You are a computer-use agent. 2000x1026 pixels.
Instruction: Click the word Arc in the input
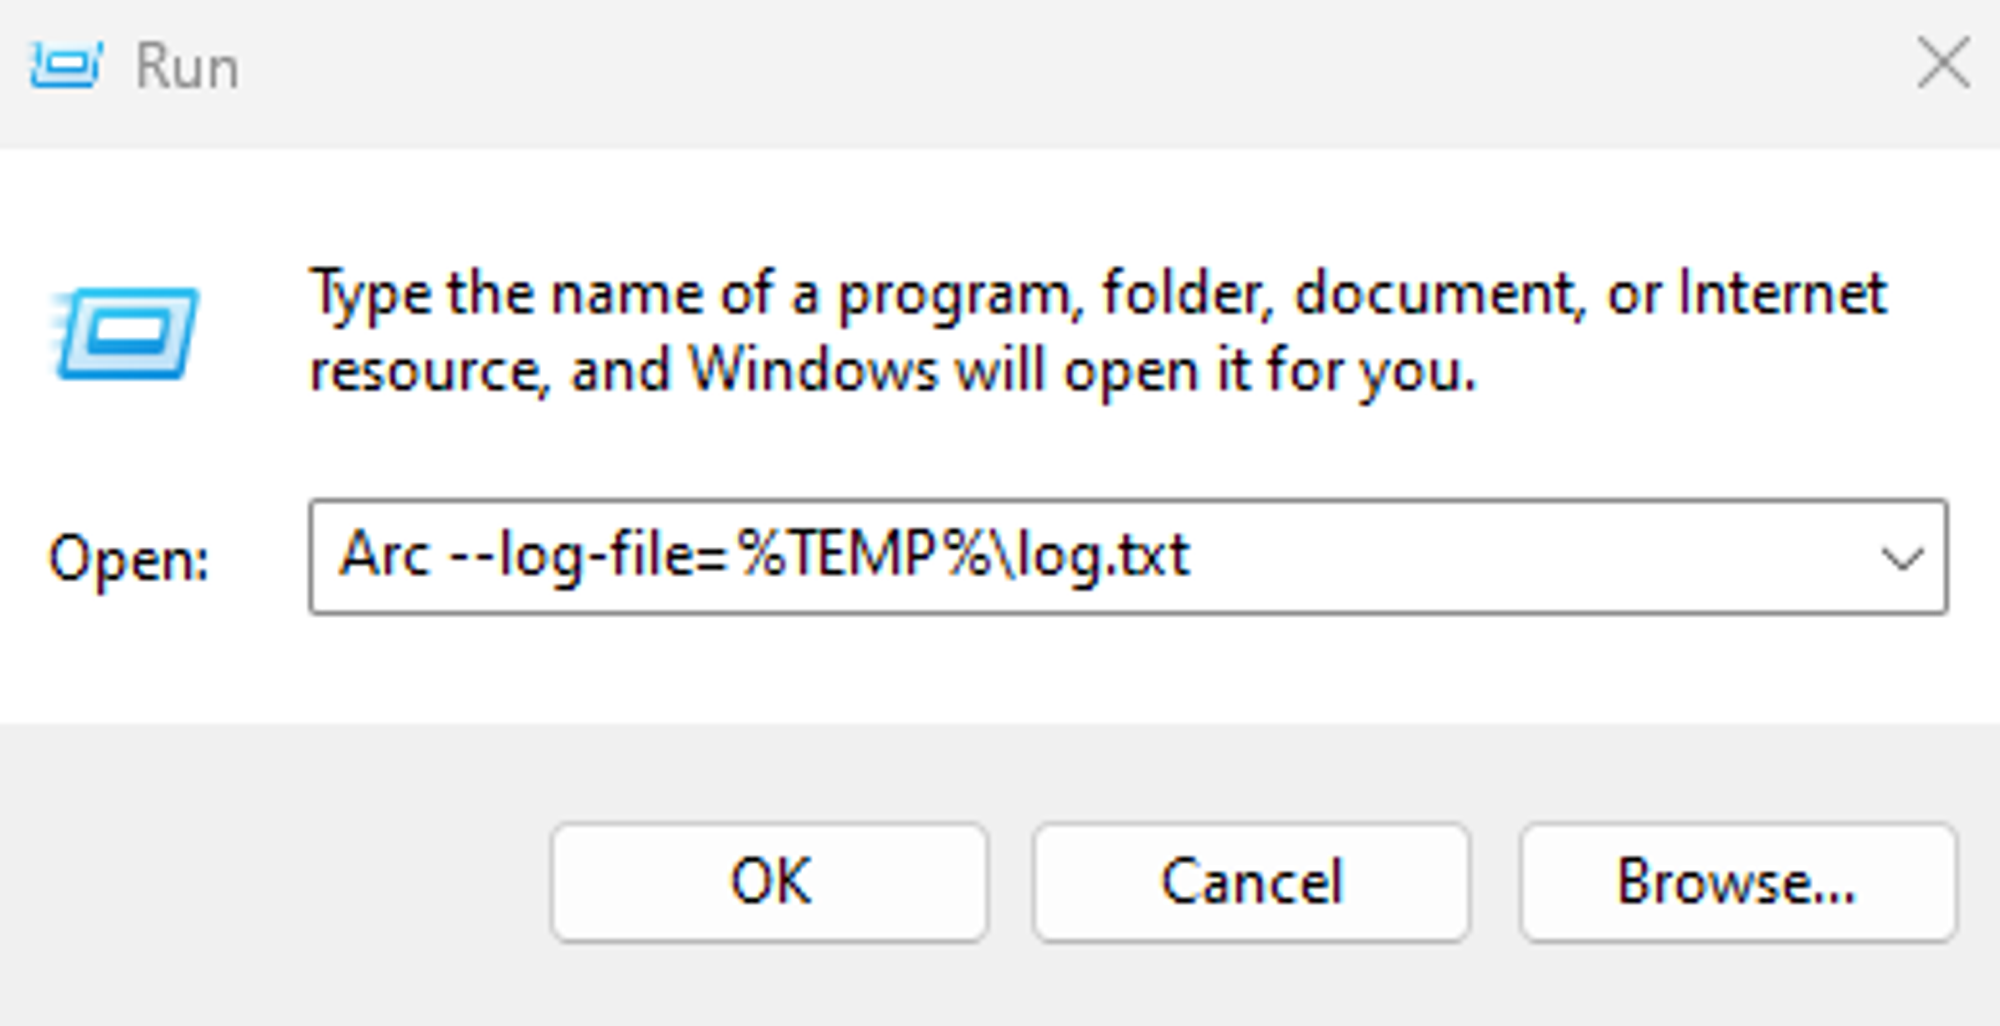coord(385,553)
